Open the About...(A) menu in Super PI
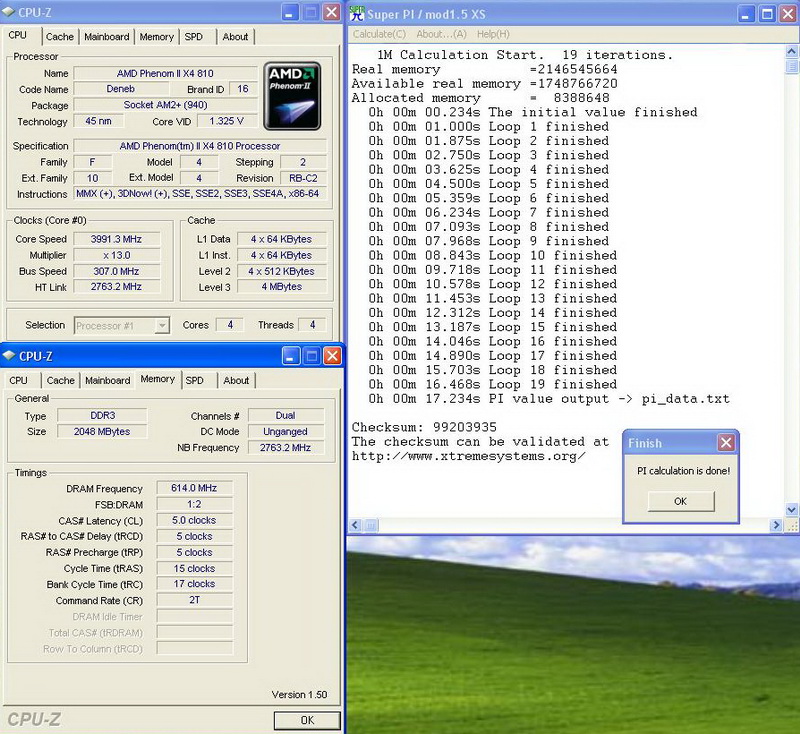The width and height of the screenshot is (800, 734). coord(443,34)
